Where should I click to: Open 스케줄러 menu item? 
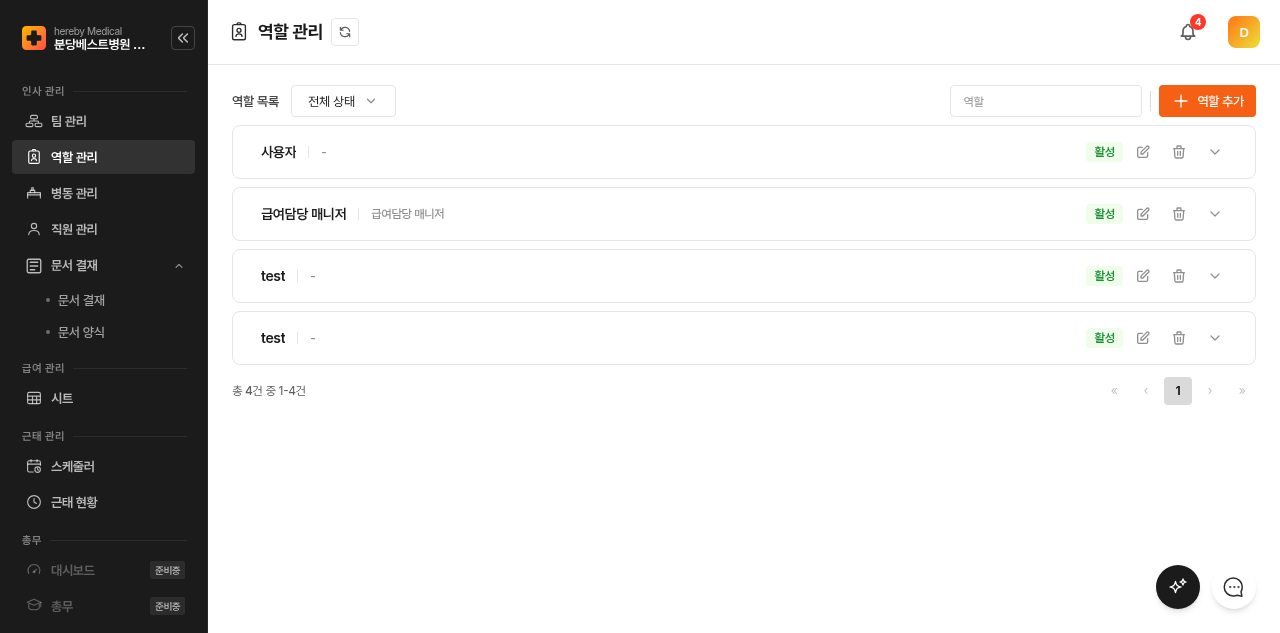click(103, 466)
